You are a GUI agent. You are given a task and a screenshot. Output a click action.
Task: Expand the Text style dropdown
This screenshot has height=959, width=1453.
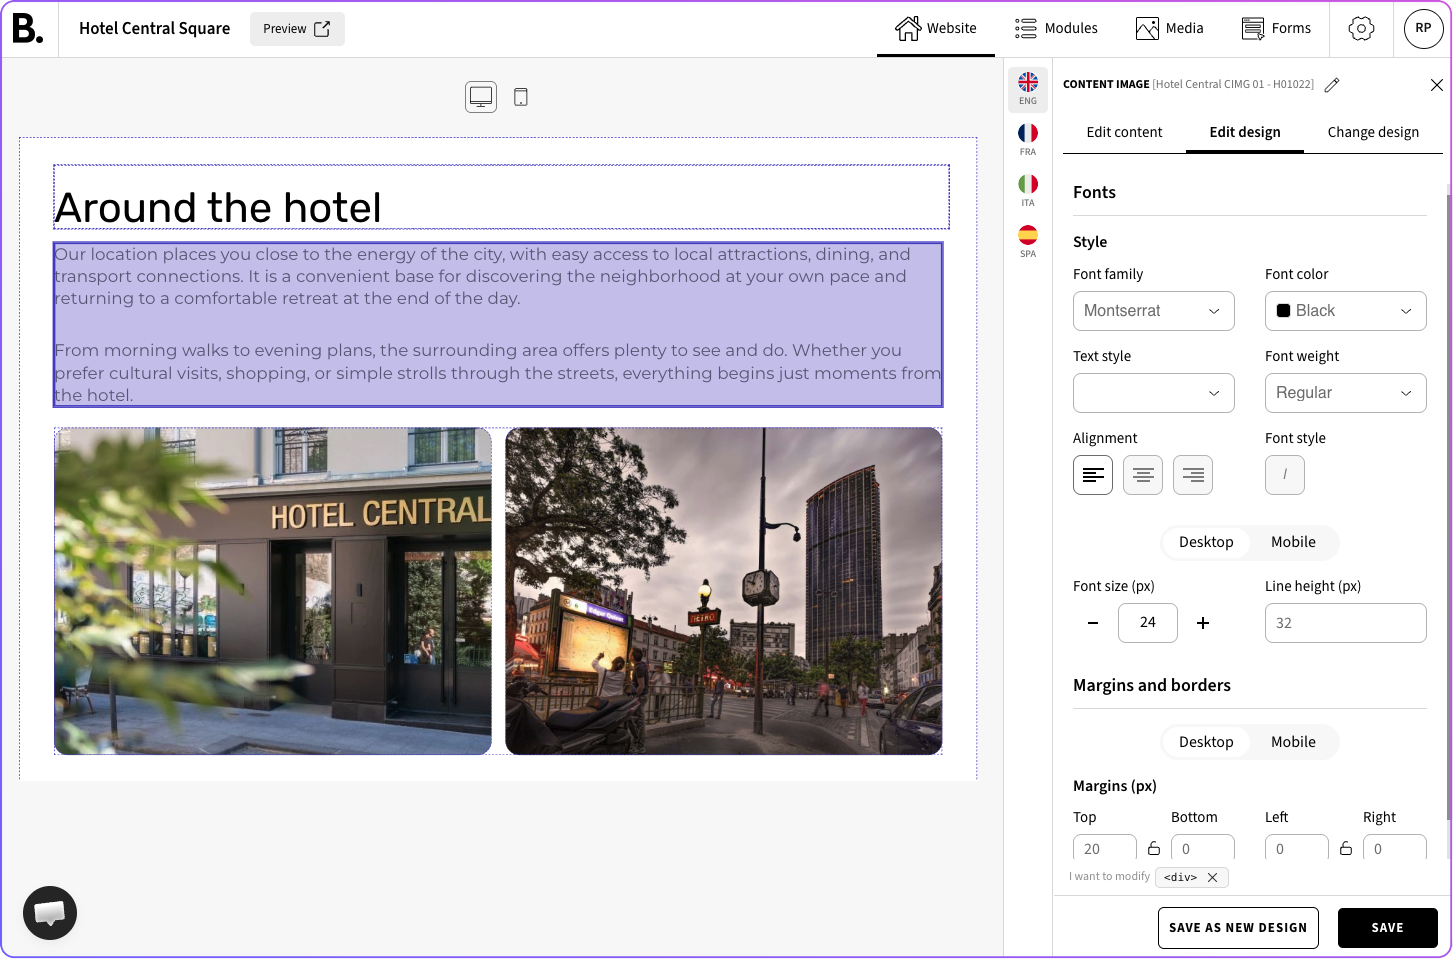coord(1154,393)
